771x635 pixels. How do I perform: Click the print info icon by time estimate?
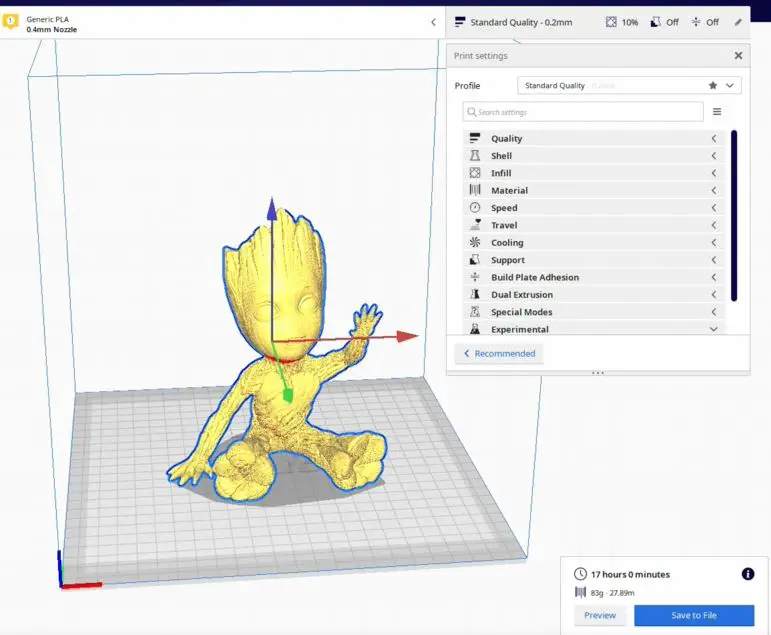pyautogui.click(x=748, y=574)
